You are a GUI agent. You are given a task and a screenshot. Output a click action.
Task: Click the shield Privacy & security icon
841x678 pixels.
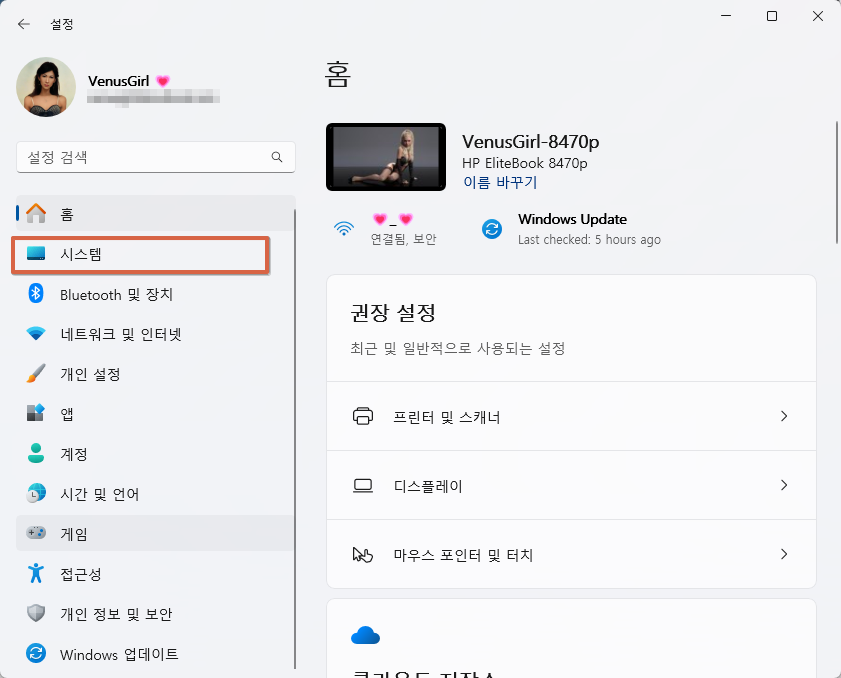[x=36, y=613]
